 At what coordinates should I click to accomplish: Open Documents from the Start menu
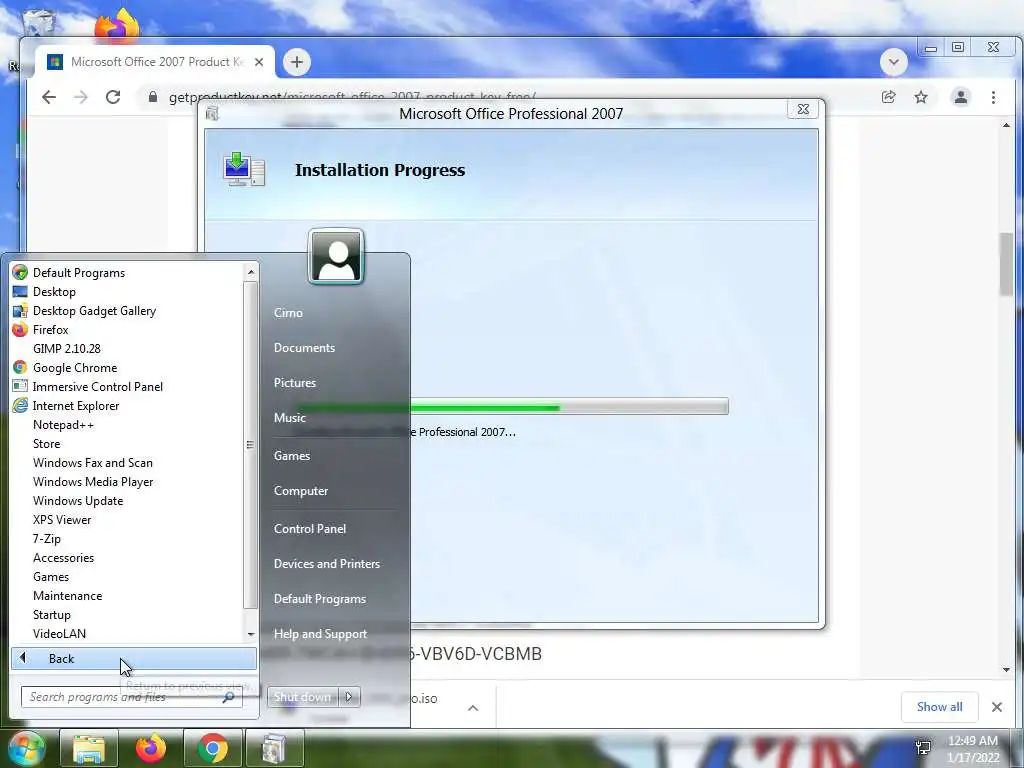(x=304, y=348)
